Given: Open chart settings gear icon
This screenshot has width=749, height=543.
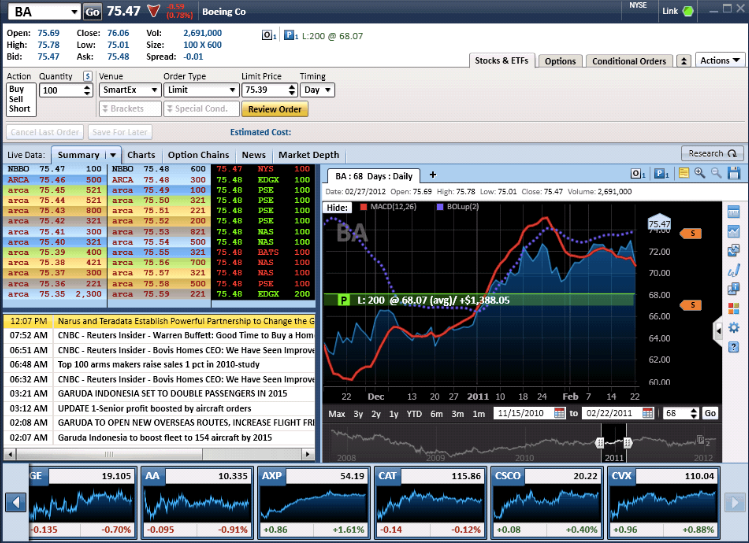Looking at the screenshot, I should 733,328.
